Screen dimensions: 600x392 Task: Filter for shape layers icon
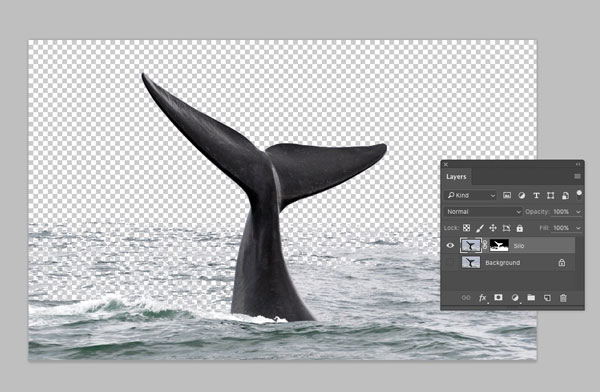pyautogui.click(x=551, y=196)
